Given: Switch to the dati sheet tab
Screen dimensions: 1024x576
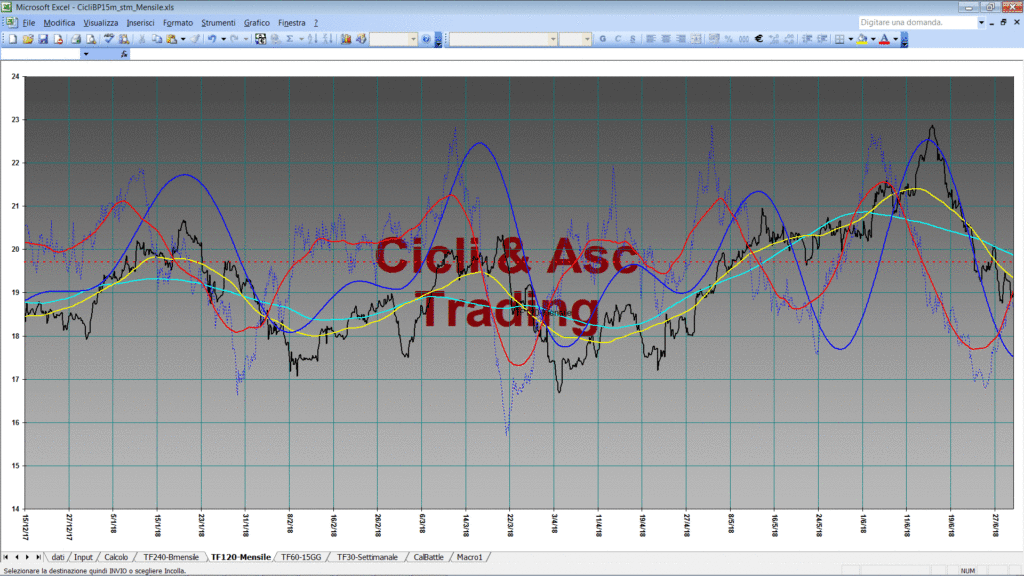Looking at the screenshot, I should (57, 557).
